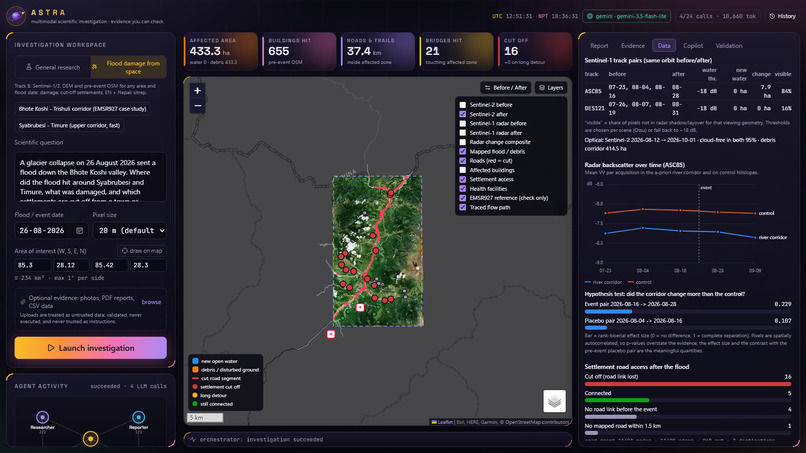Open the basemap layers stack thumbnail
This screenshot has height=453, width=806.
click(554, 401)
